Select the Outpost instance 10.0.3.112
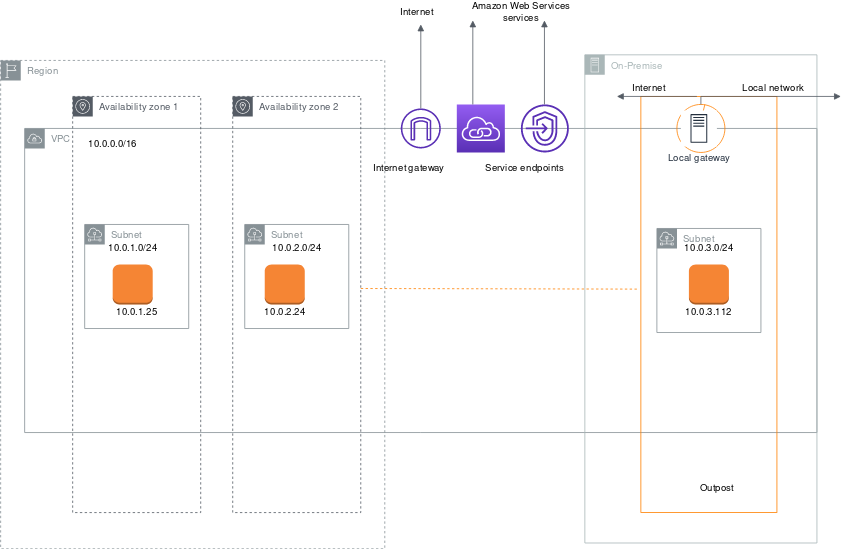848x549 pixels. coord(708,287)
